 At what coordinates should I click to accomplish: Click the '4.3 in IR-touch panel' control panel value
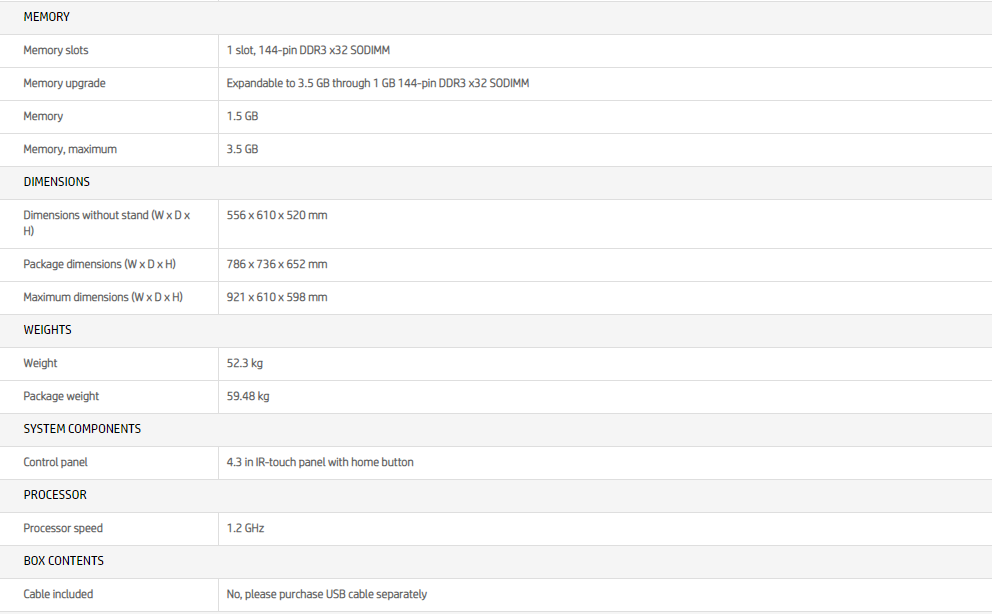click(x=320, y=462)
